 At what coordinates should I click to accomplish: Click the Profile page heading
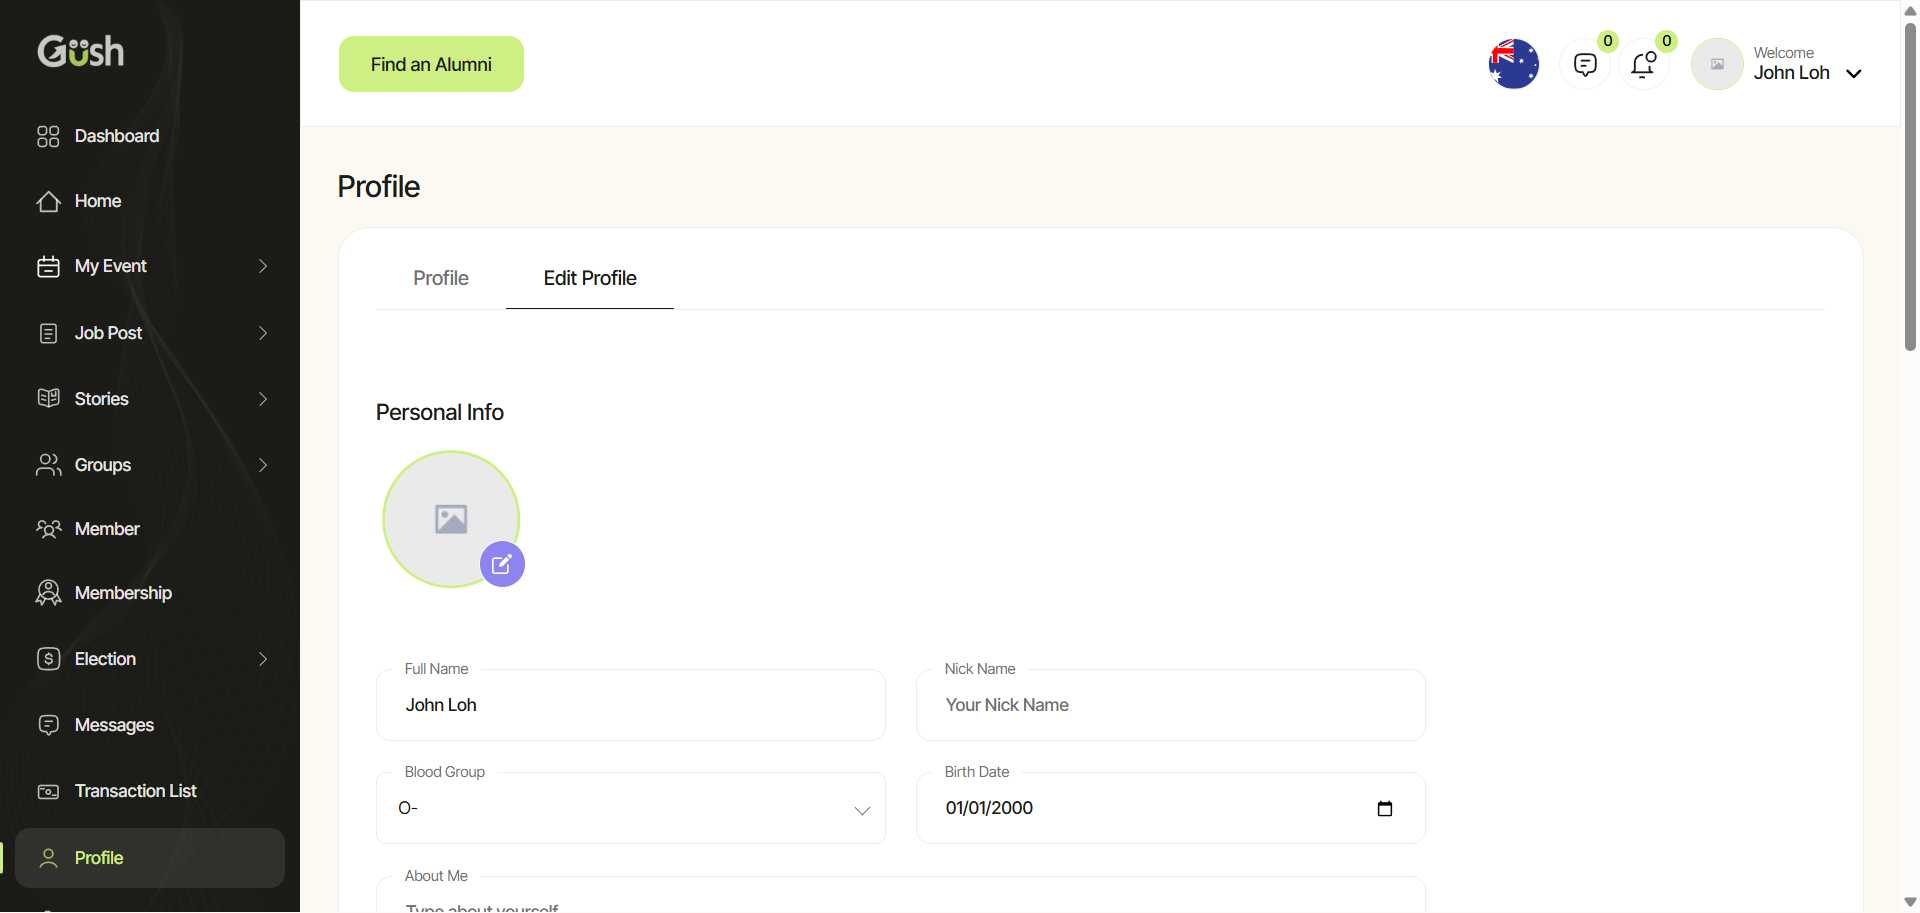379,187
